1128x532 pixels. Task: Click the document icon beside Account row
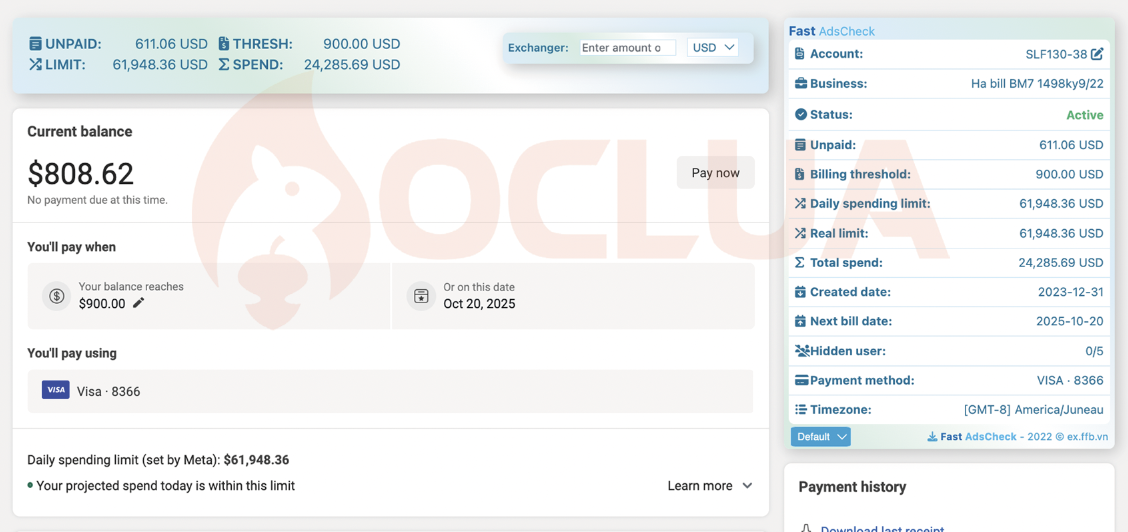tap(801, 54)
